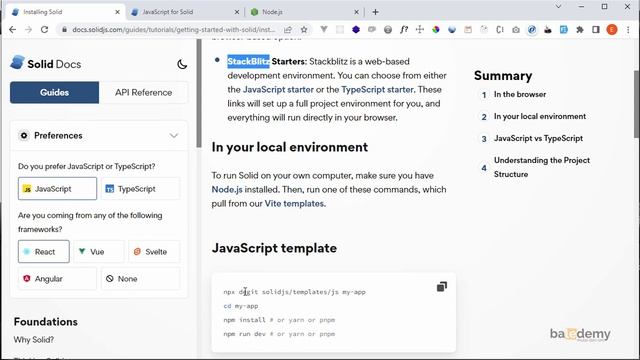Click the Preferences gear icon
This screenshot has width=640, height=360.
(x=24, y=135)
